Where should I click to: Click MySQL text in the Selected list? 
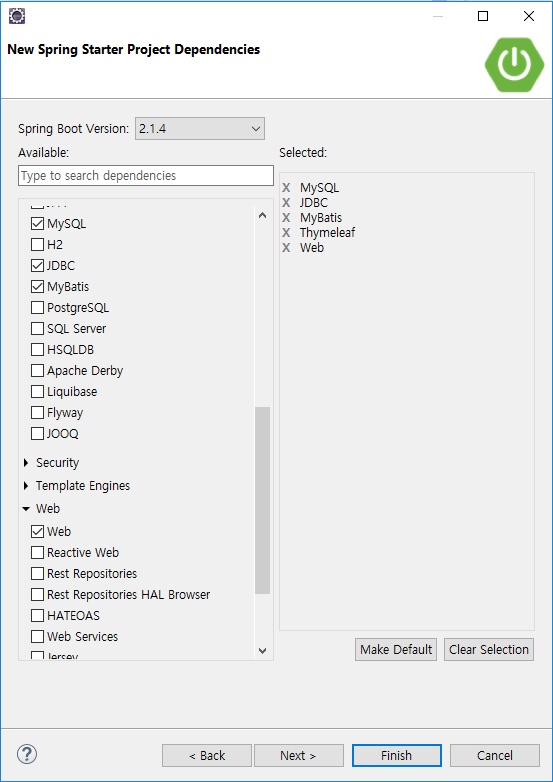(320, 188)
